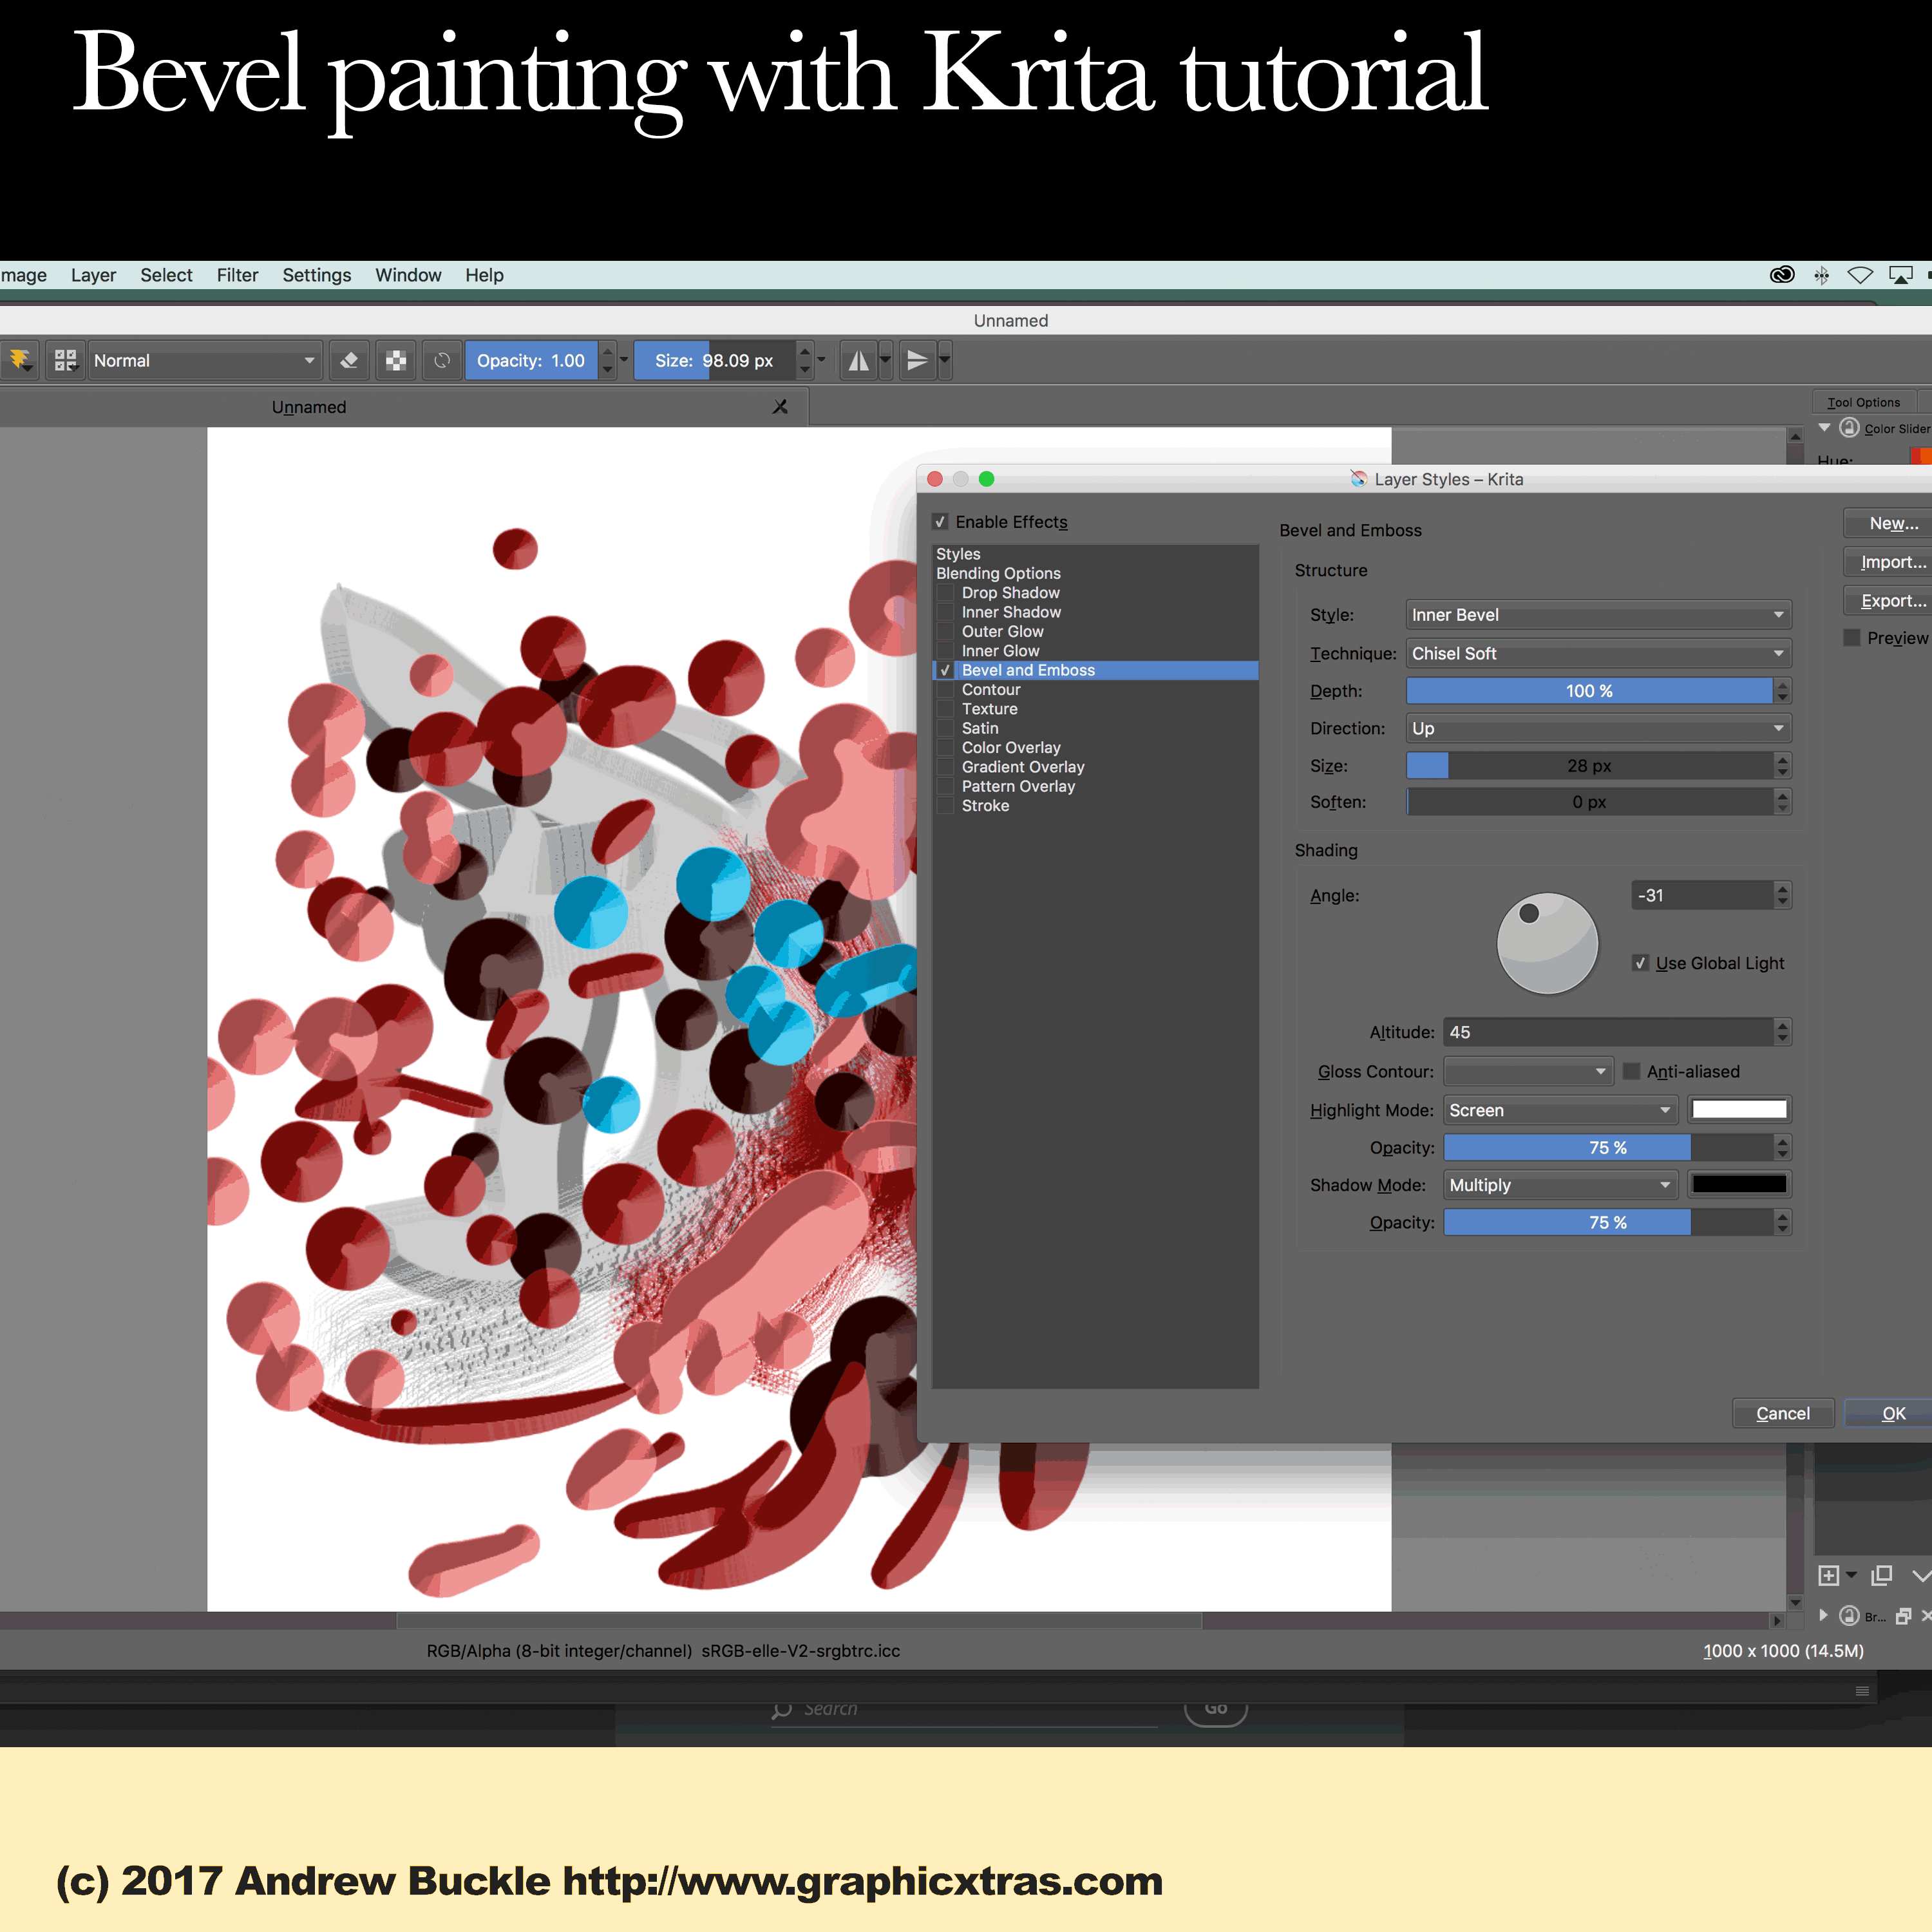Viewport: 1932px width, 1932px height.
Task: Open the Technique dropdown showing Chisel Soft
Action: point(1598,653)
